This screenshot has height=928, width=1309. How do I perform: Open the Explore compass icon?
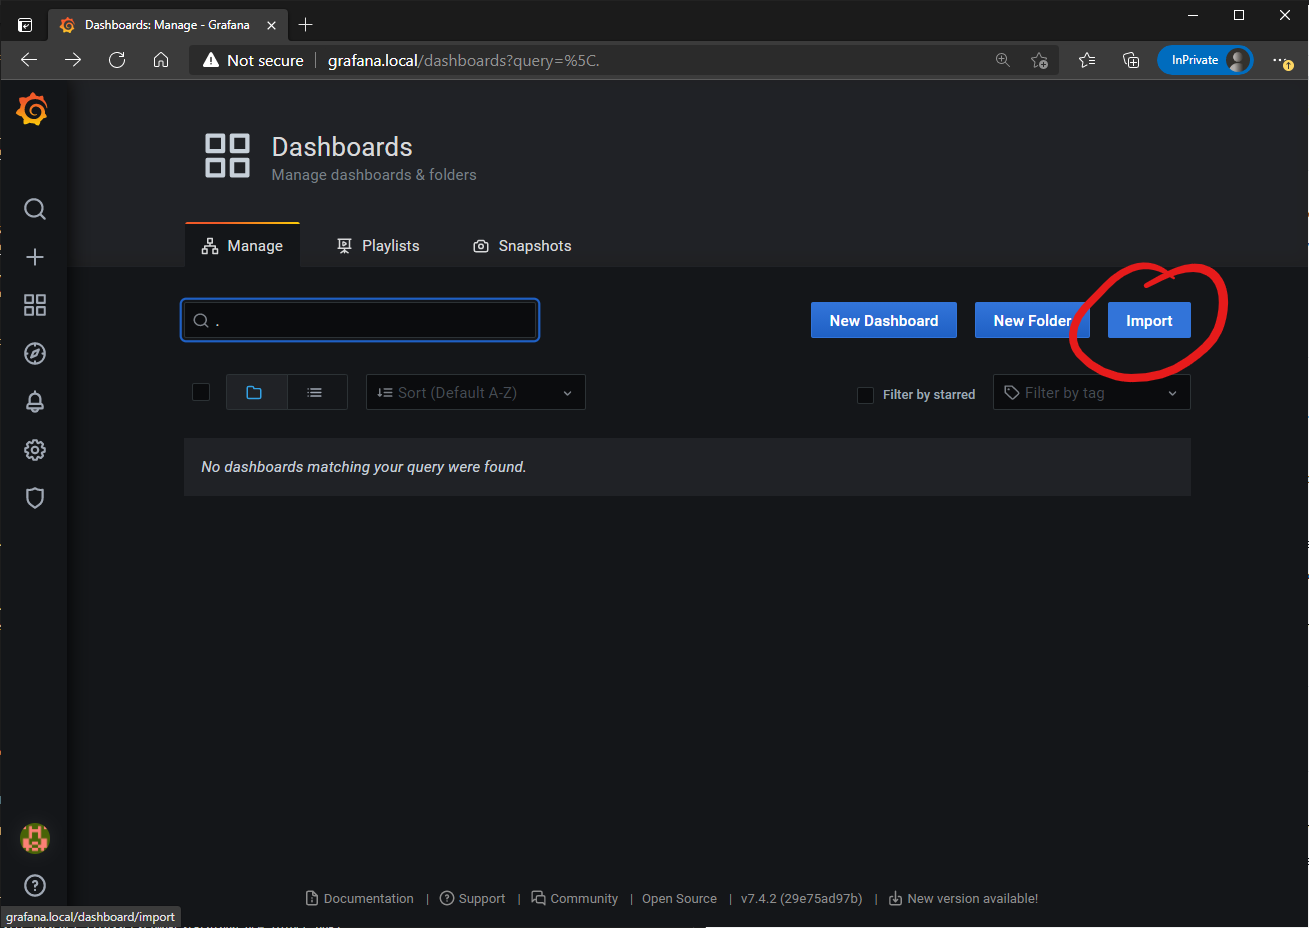(35, 353)
